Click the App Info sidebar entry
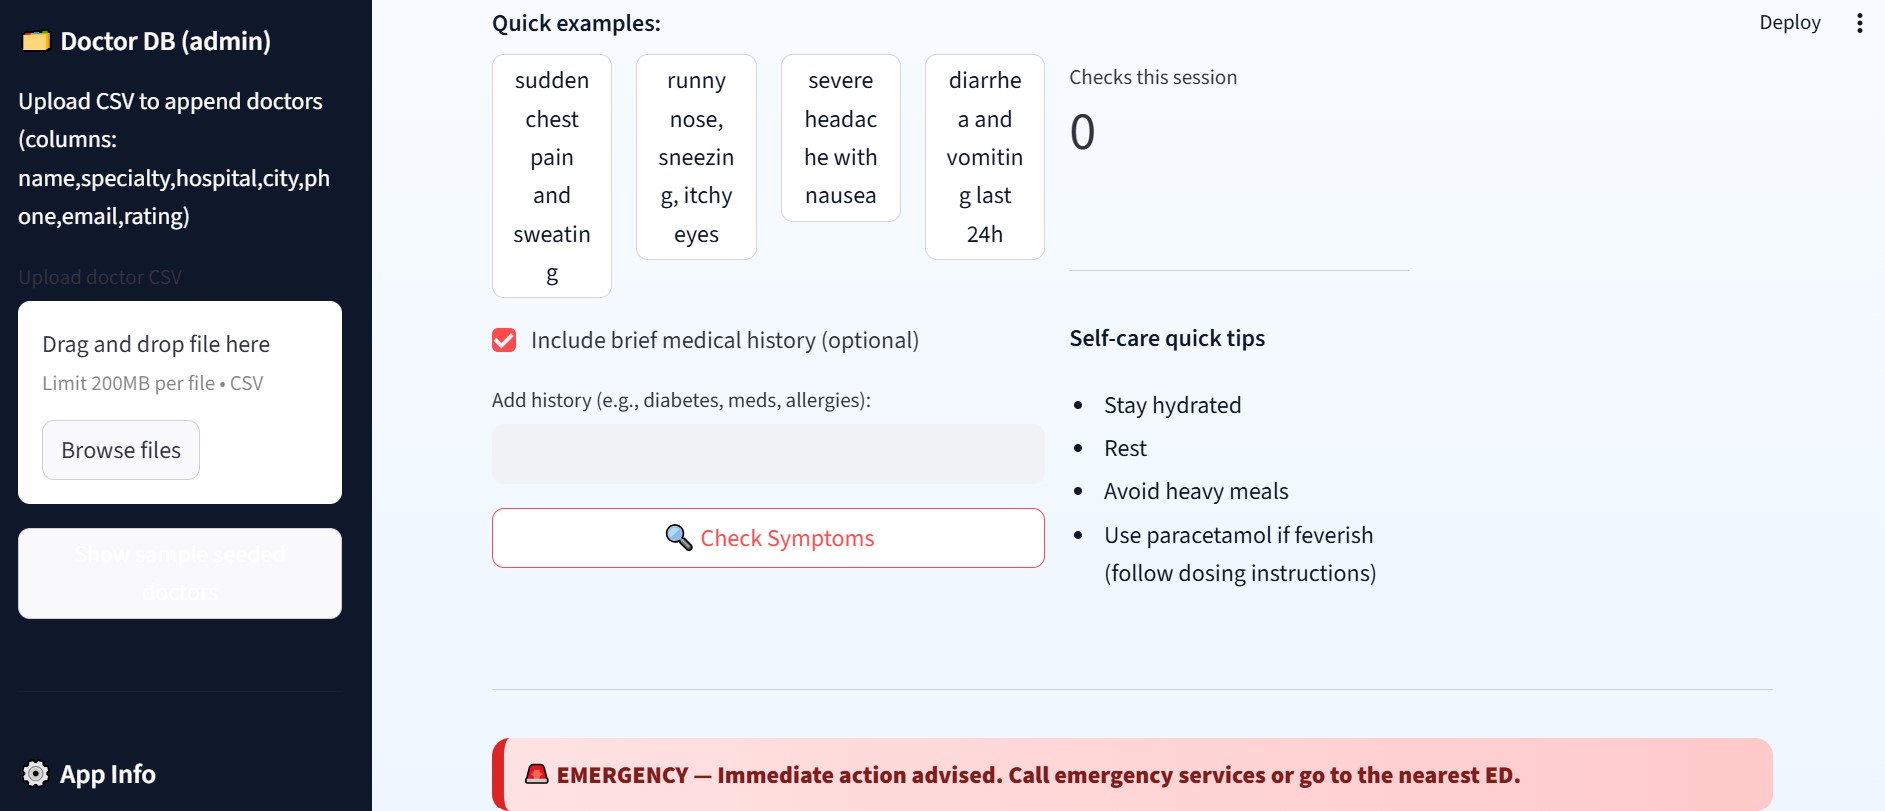Screen dimensions: 1885x811 (x=107, y=774)
